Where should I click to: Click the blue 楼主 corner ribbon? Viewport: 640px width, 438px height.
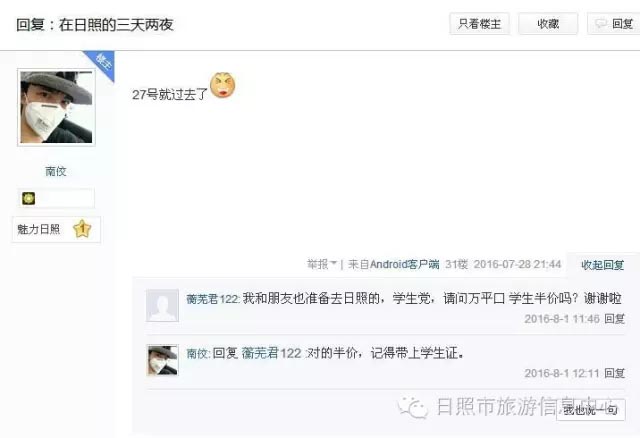pyautogui.click(x=102, y=64)
